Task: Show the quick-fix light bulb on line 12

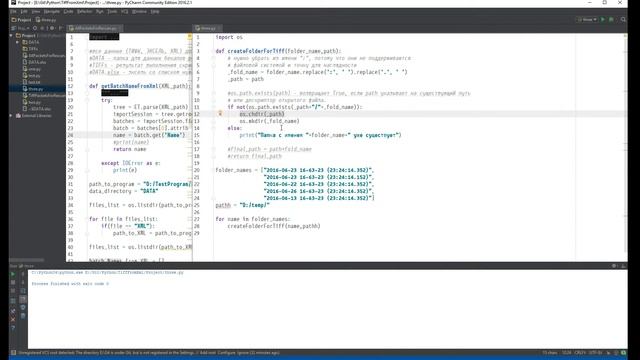Action: coord(220,113)
